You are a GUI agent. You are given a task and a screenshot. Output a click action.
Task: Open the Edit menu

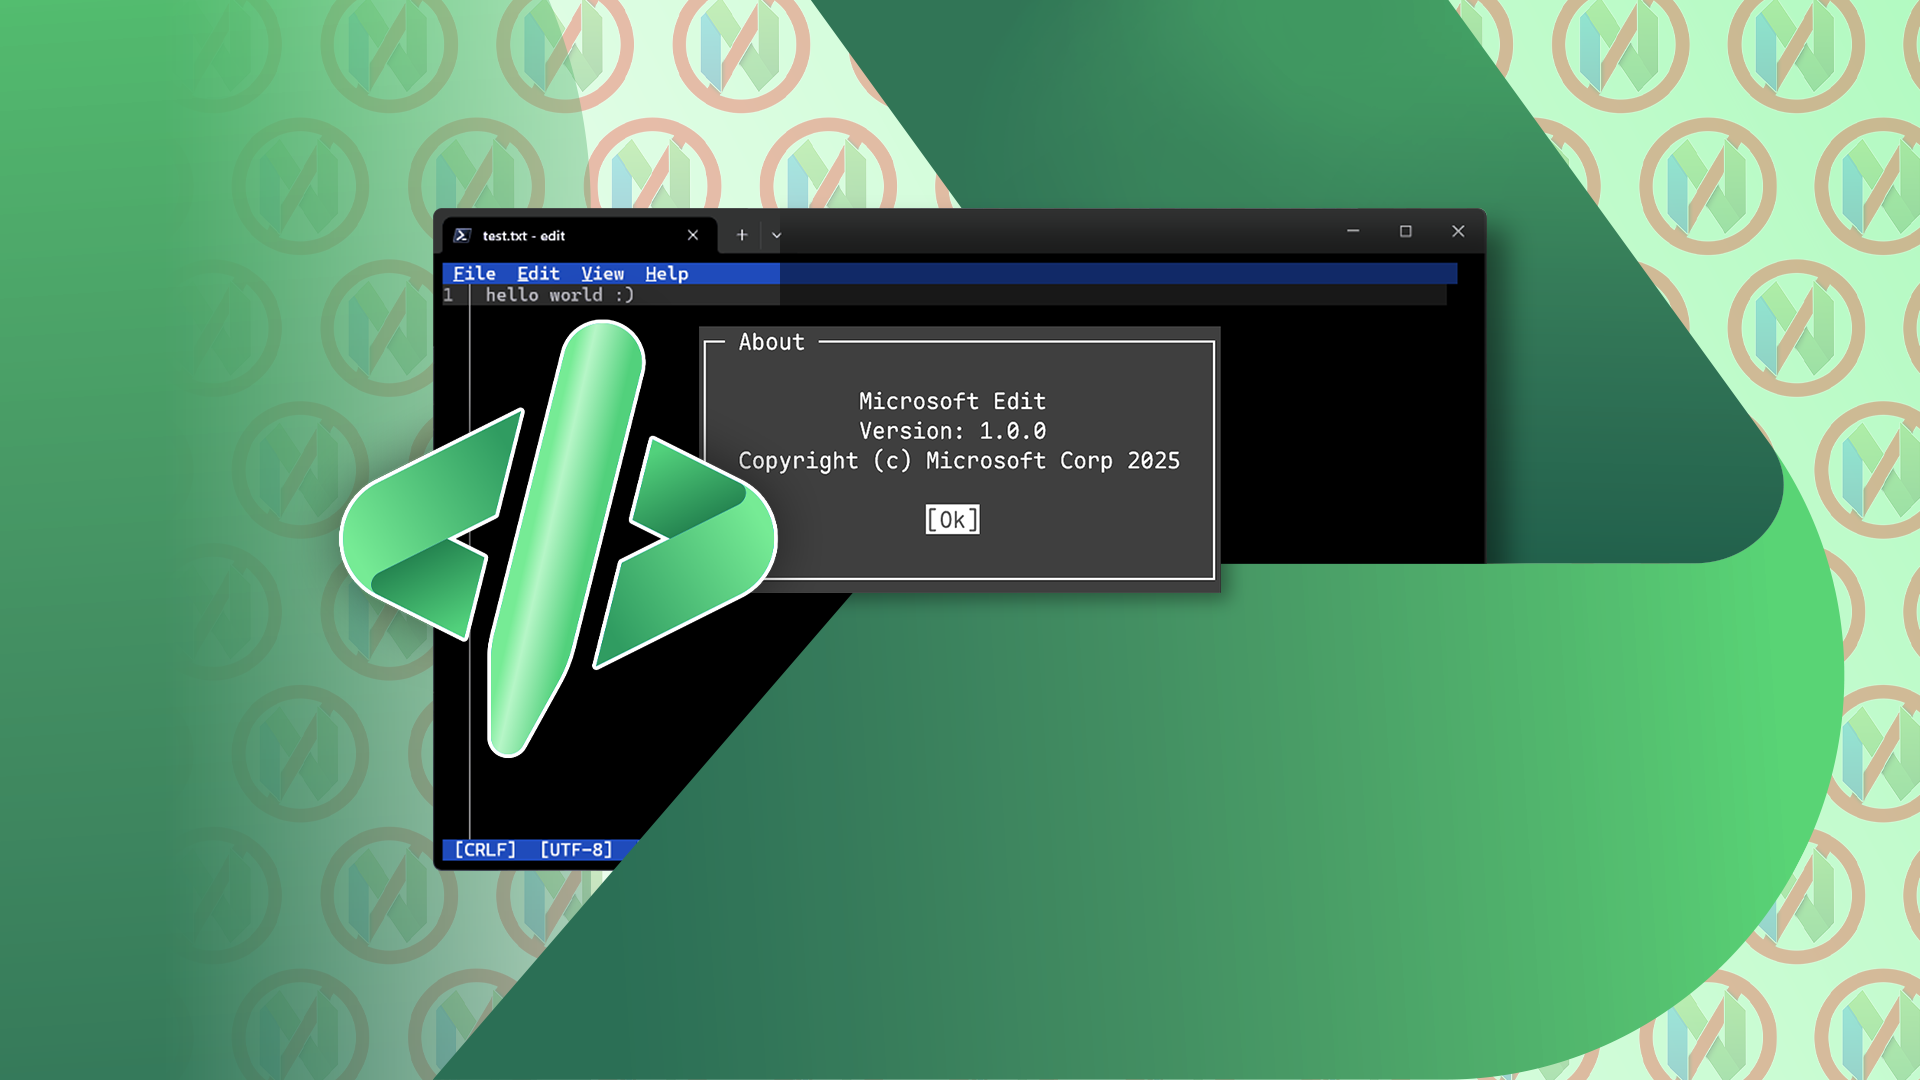pos(538,273)
